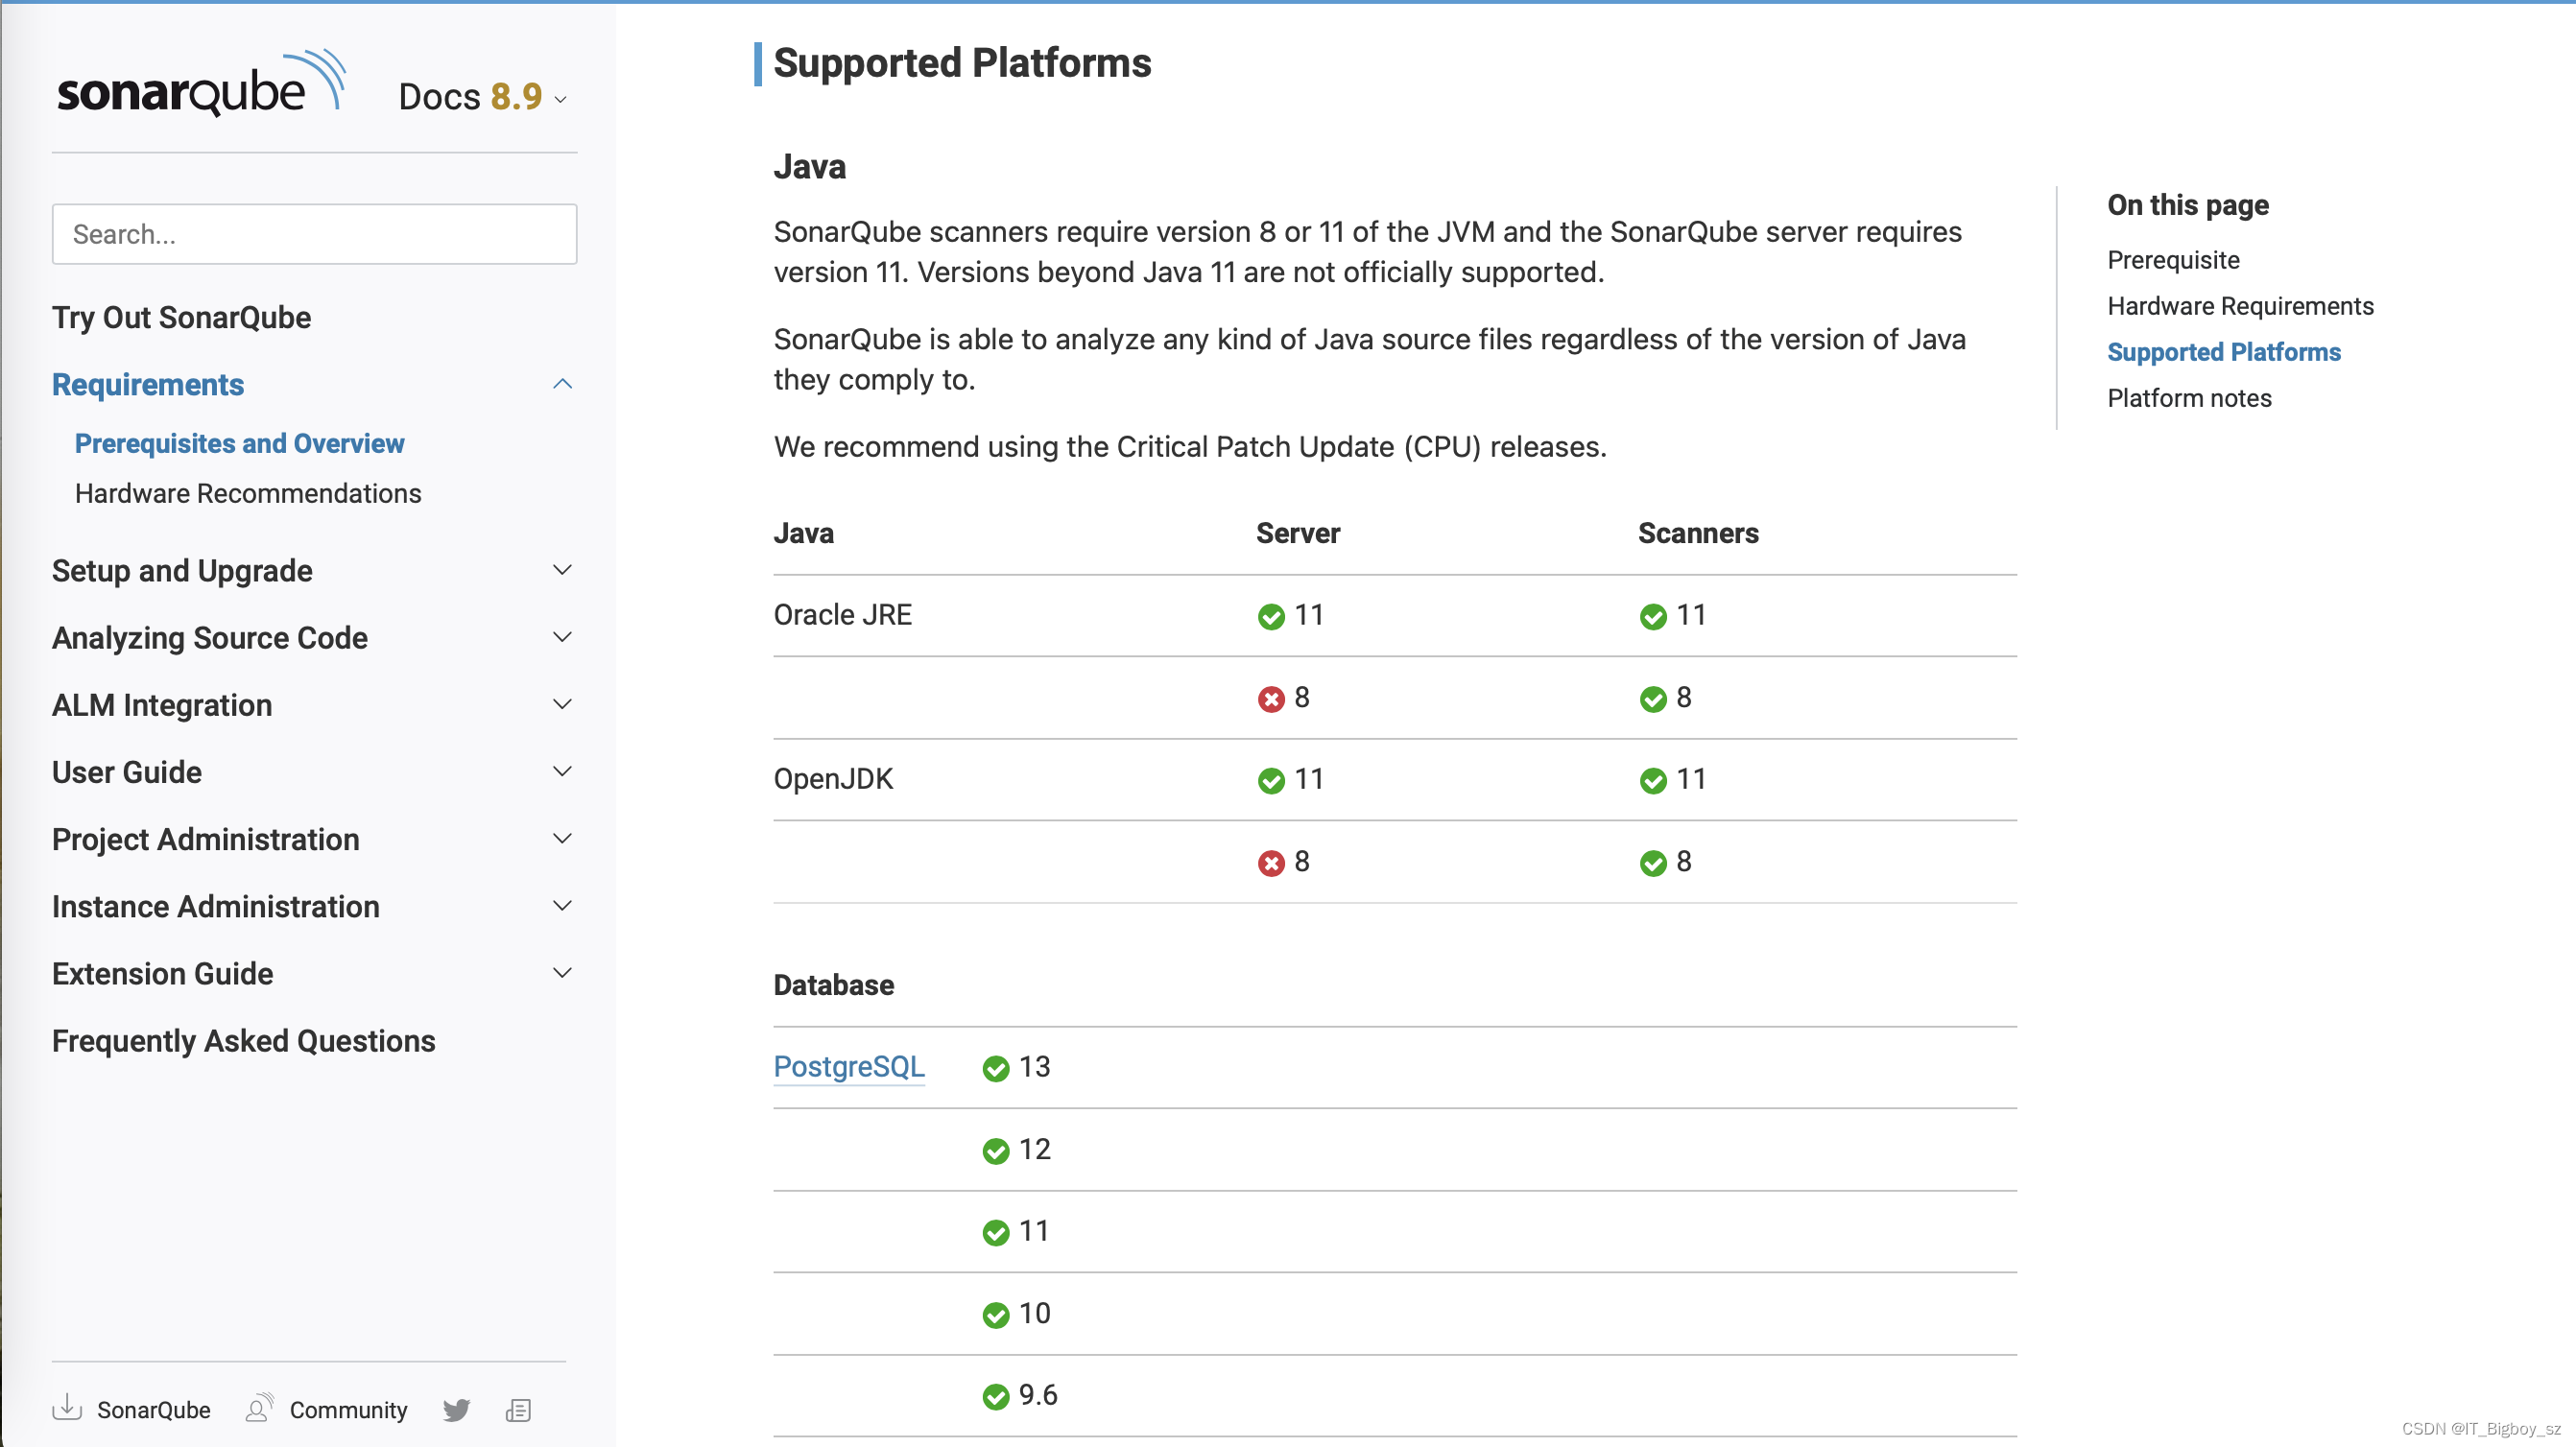Jump to Platform notes anchor

pyautogui.click(x=2189, y=398)
